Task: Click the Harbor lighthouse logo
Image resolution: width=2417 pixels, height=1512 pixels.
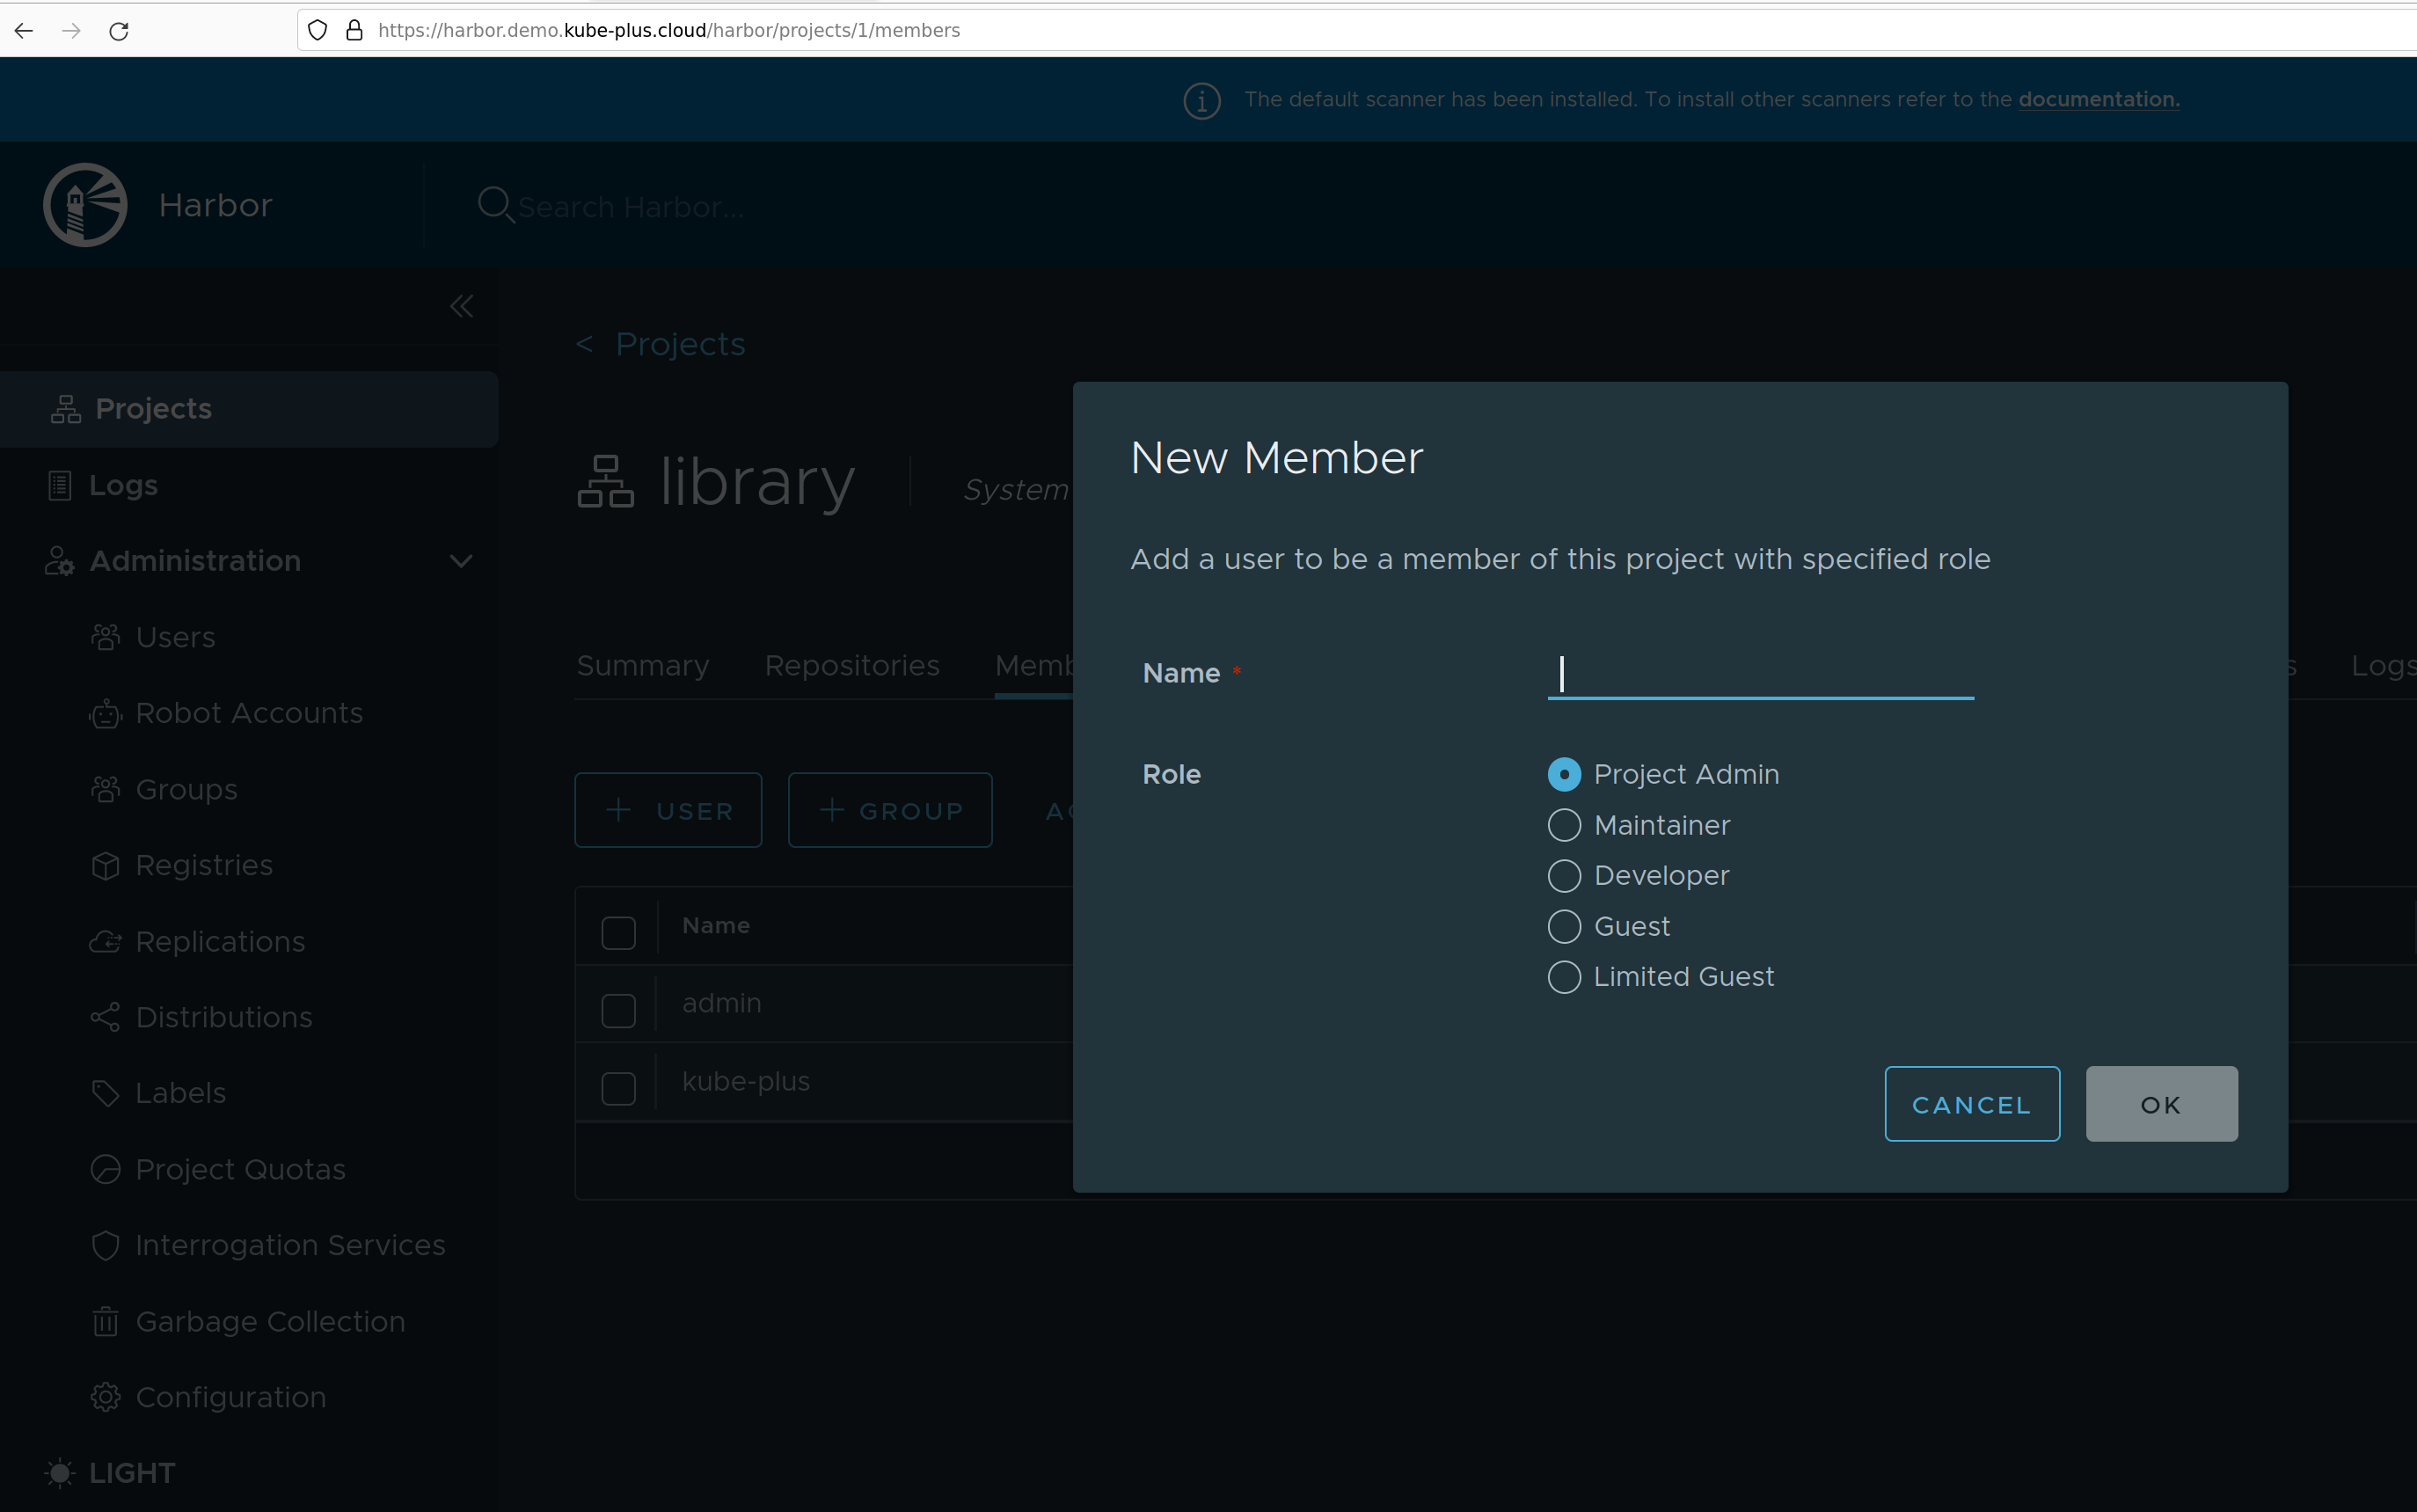Action: [85, 205]
